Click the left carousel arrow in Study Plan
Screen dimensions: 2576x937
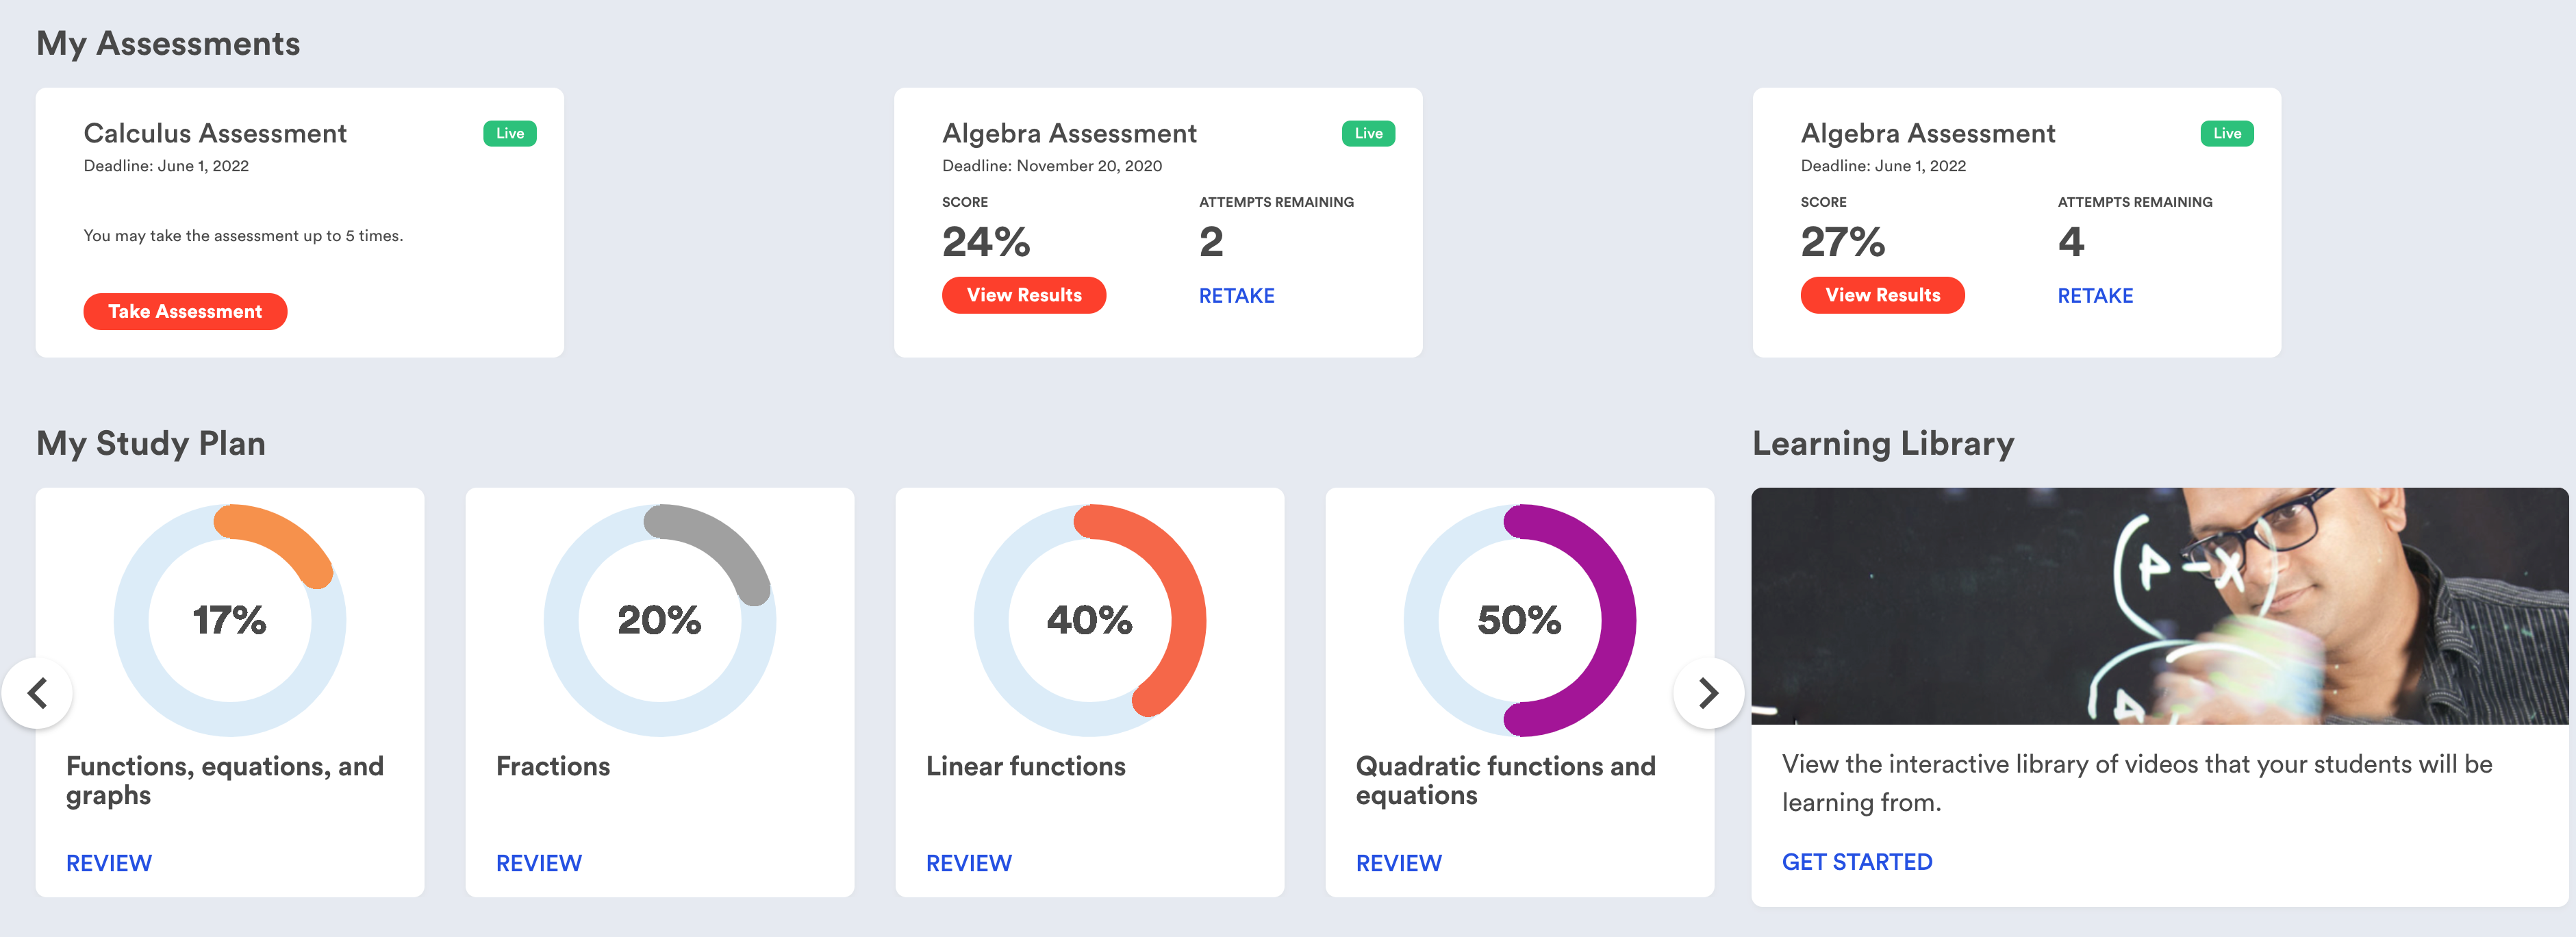pos(38,693)
